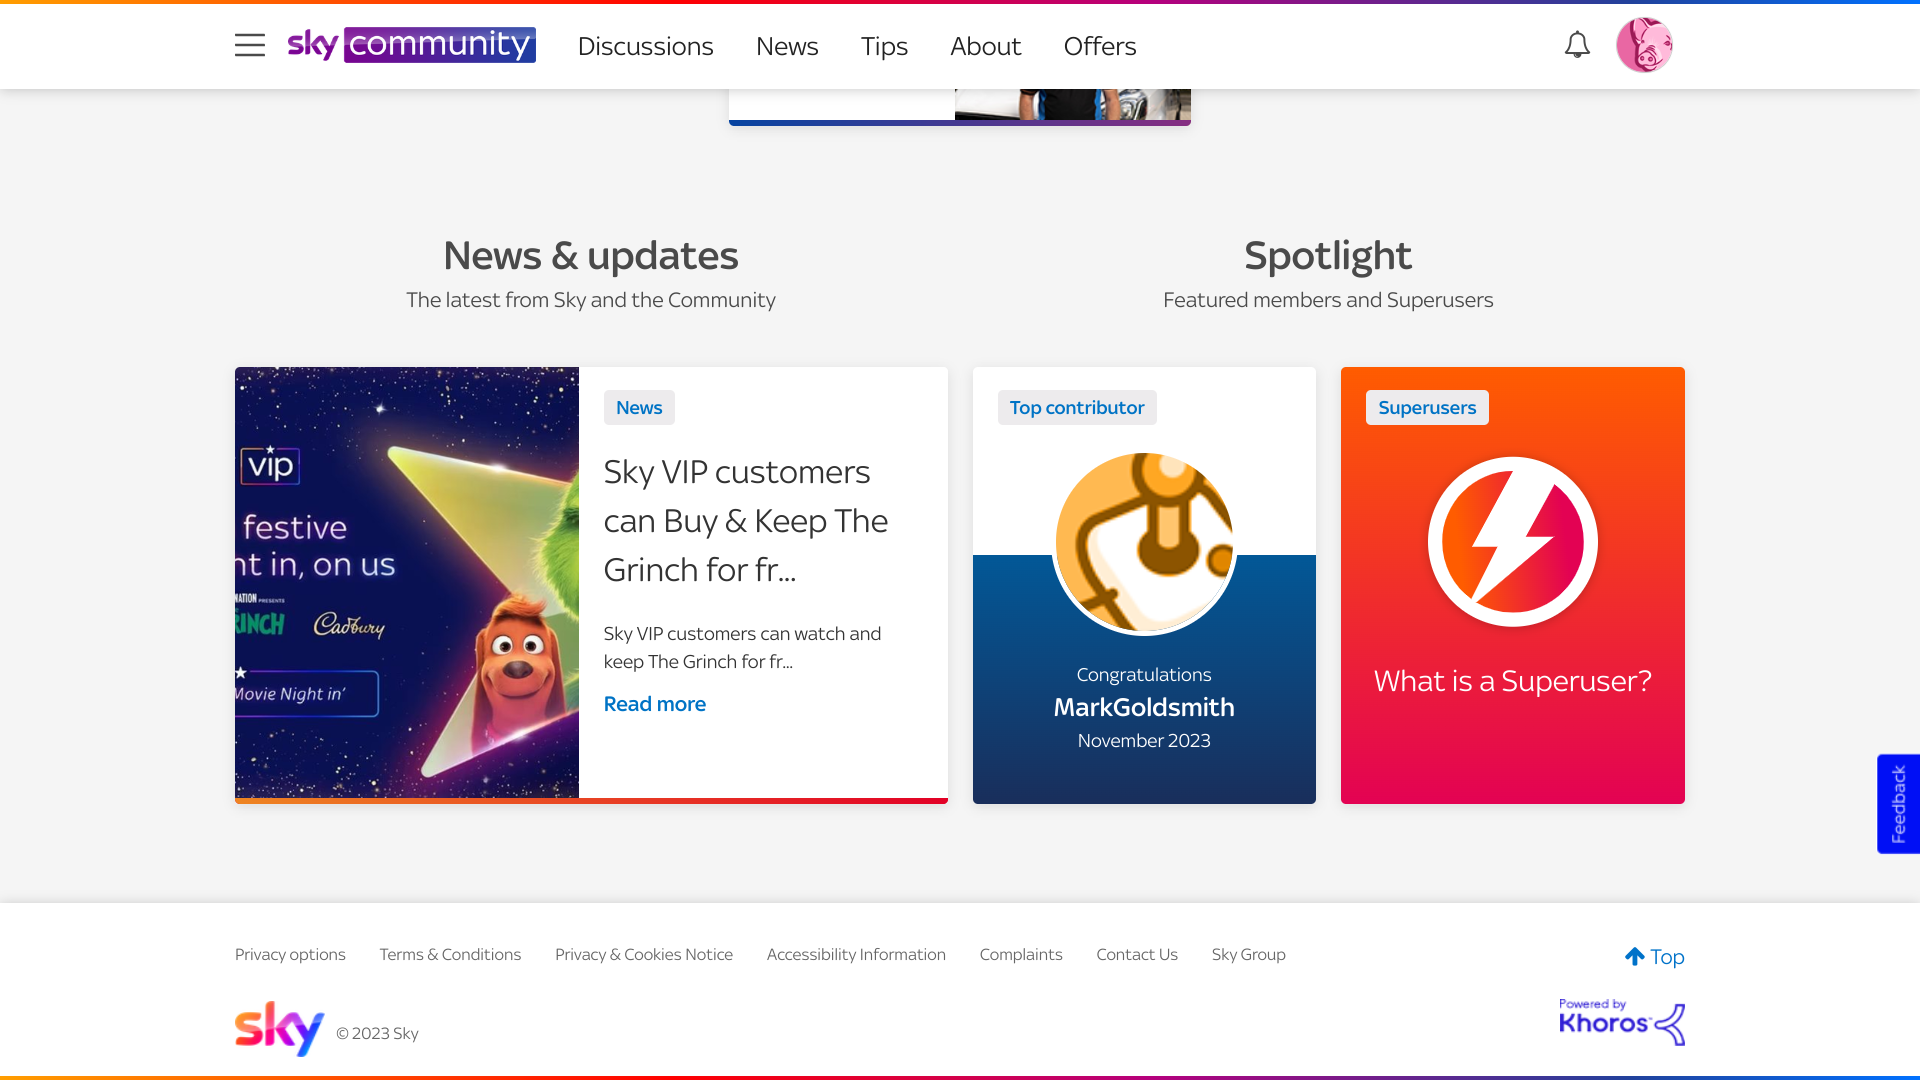Screen dimensions: 1920x1080
Task: Open the notification bell
Action: pyautogui.click(x=1576, y=45)
